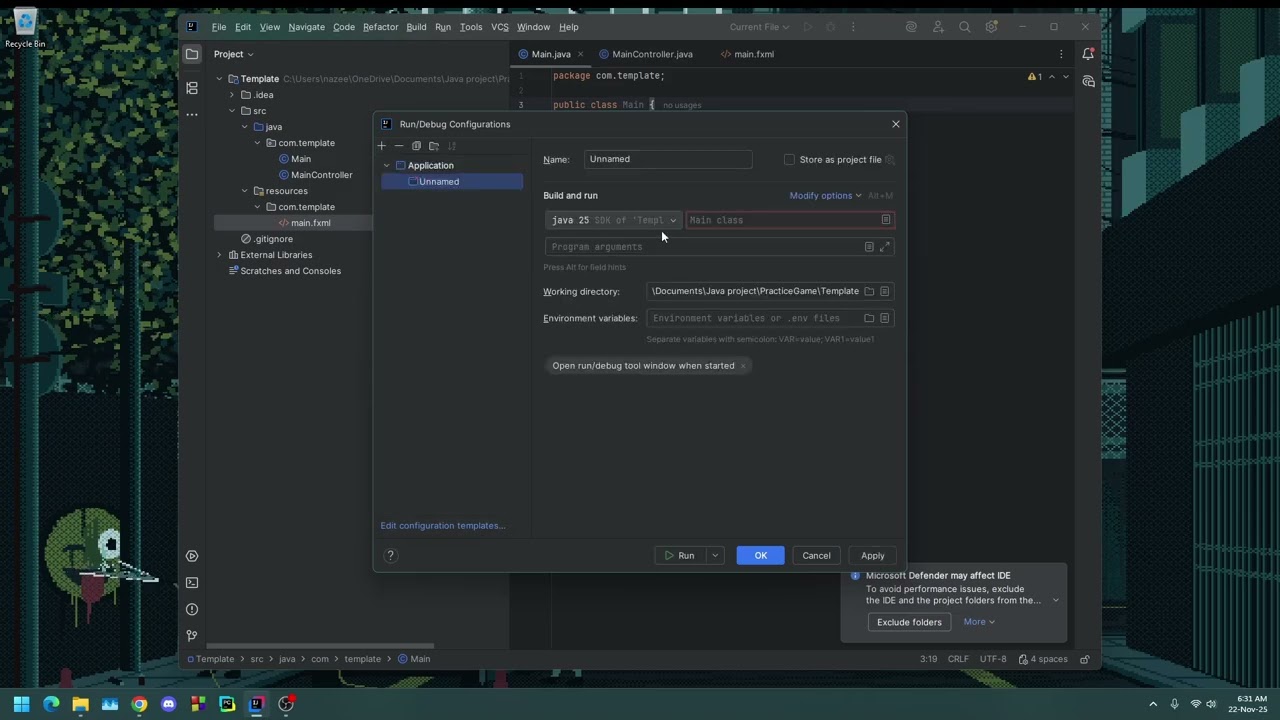Viewport: 1280px width, 720px height.
Task: Open Google Chrome from the taskbar
Action: pyautogui.click(x=139, y=704)
